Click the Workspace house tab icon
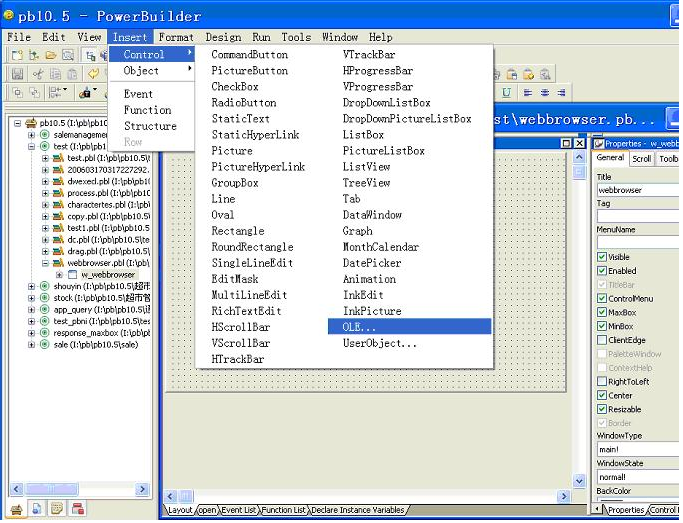Viewport: 683px width, 523px height. tap(17, 509)
